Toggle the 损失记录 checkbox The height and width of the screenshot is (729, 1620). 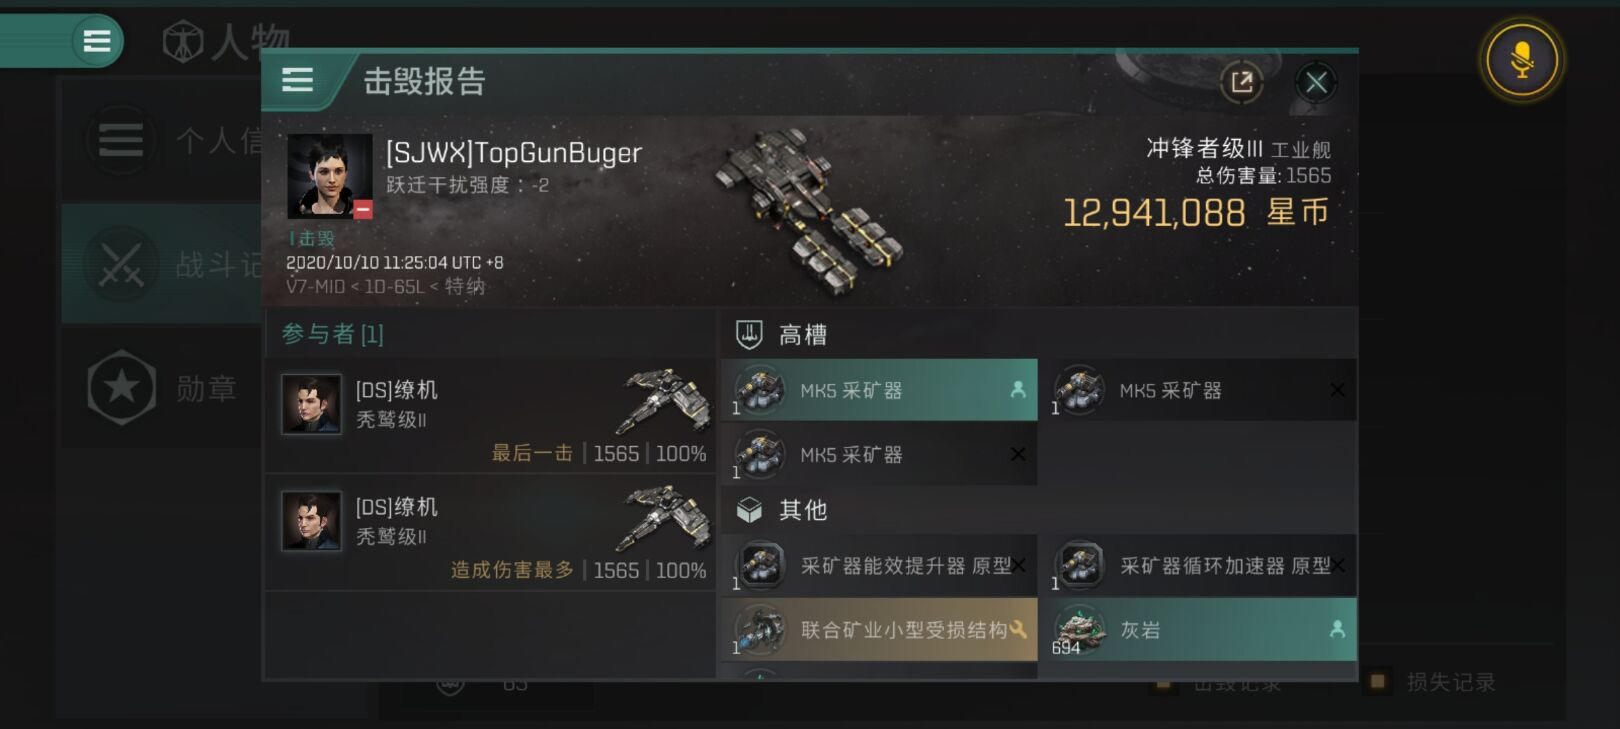(x=1378, y=682)
